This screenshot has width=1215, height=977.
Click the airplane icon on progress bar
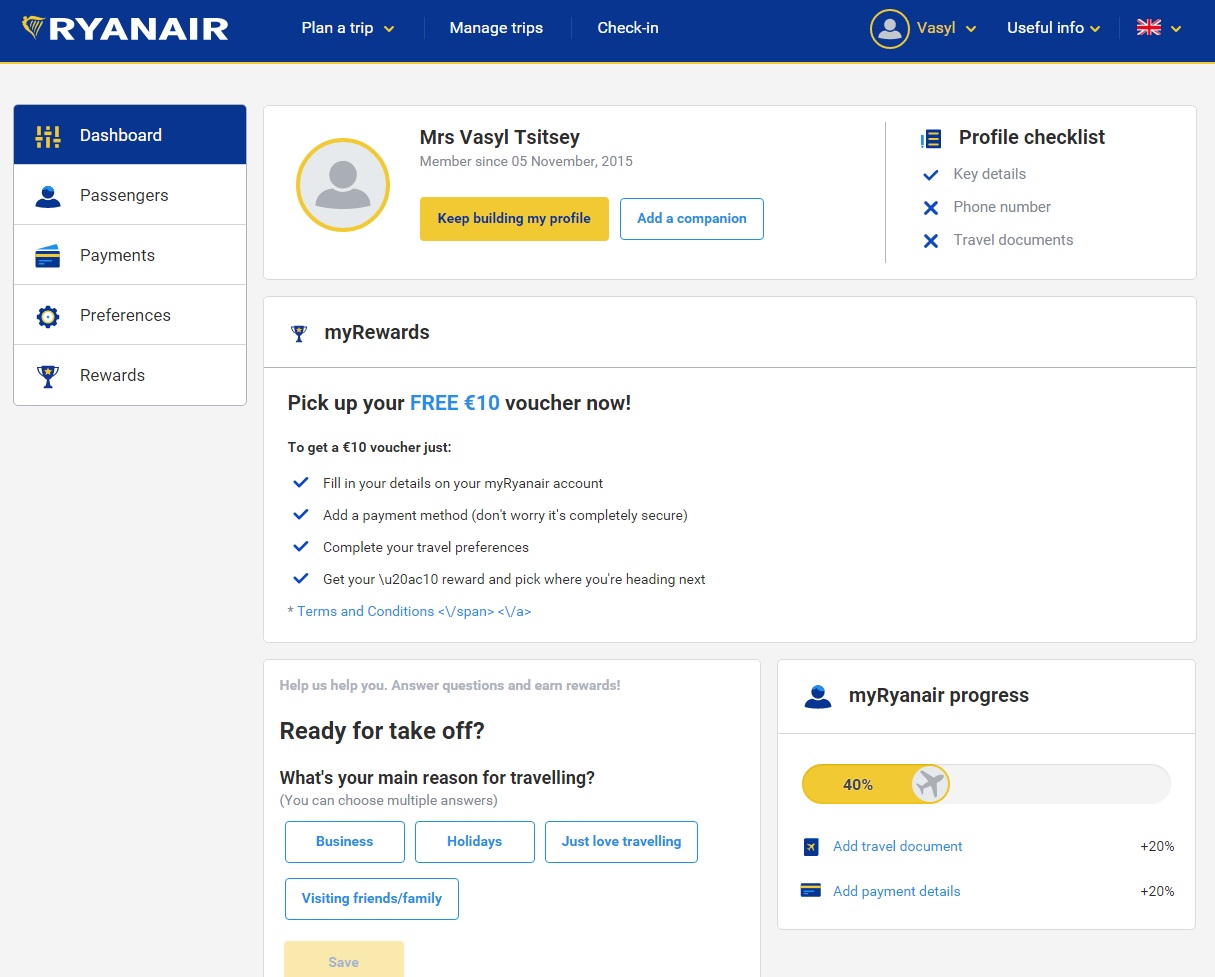pos(930,784)
